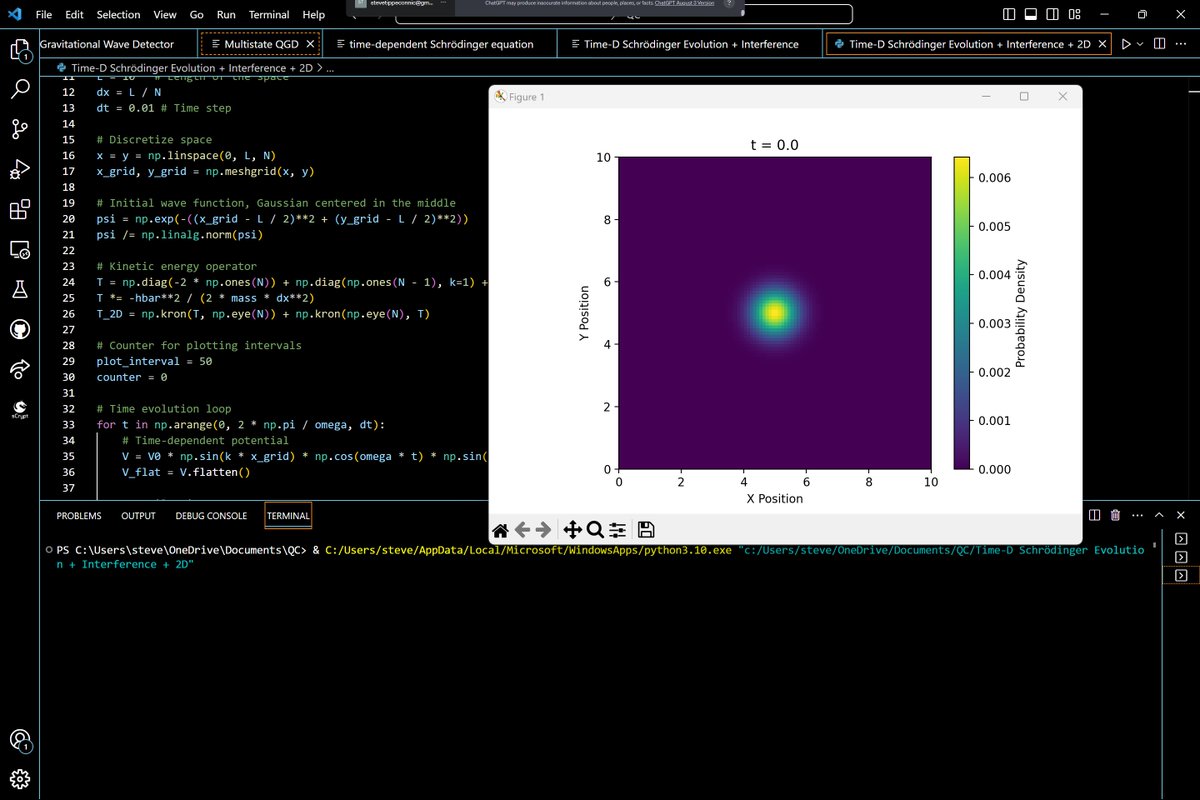Click the matplotlib Save figure icon
Viewport: 1200px width, 800px height.
point(646,530)
